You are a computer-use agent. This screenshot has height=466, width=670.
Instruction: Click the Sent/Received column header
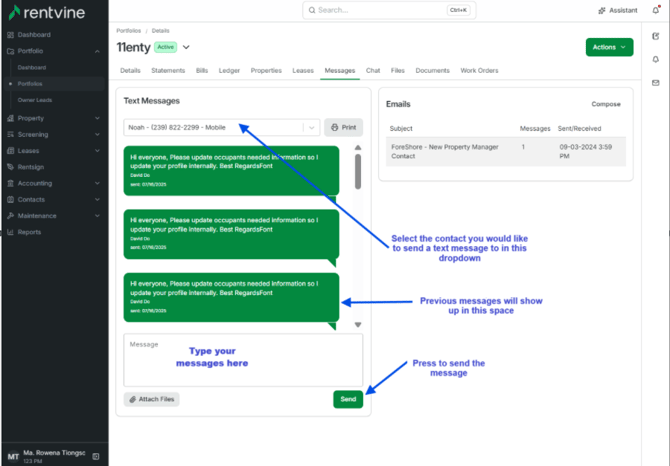[x=579, y=129]
